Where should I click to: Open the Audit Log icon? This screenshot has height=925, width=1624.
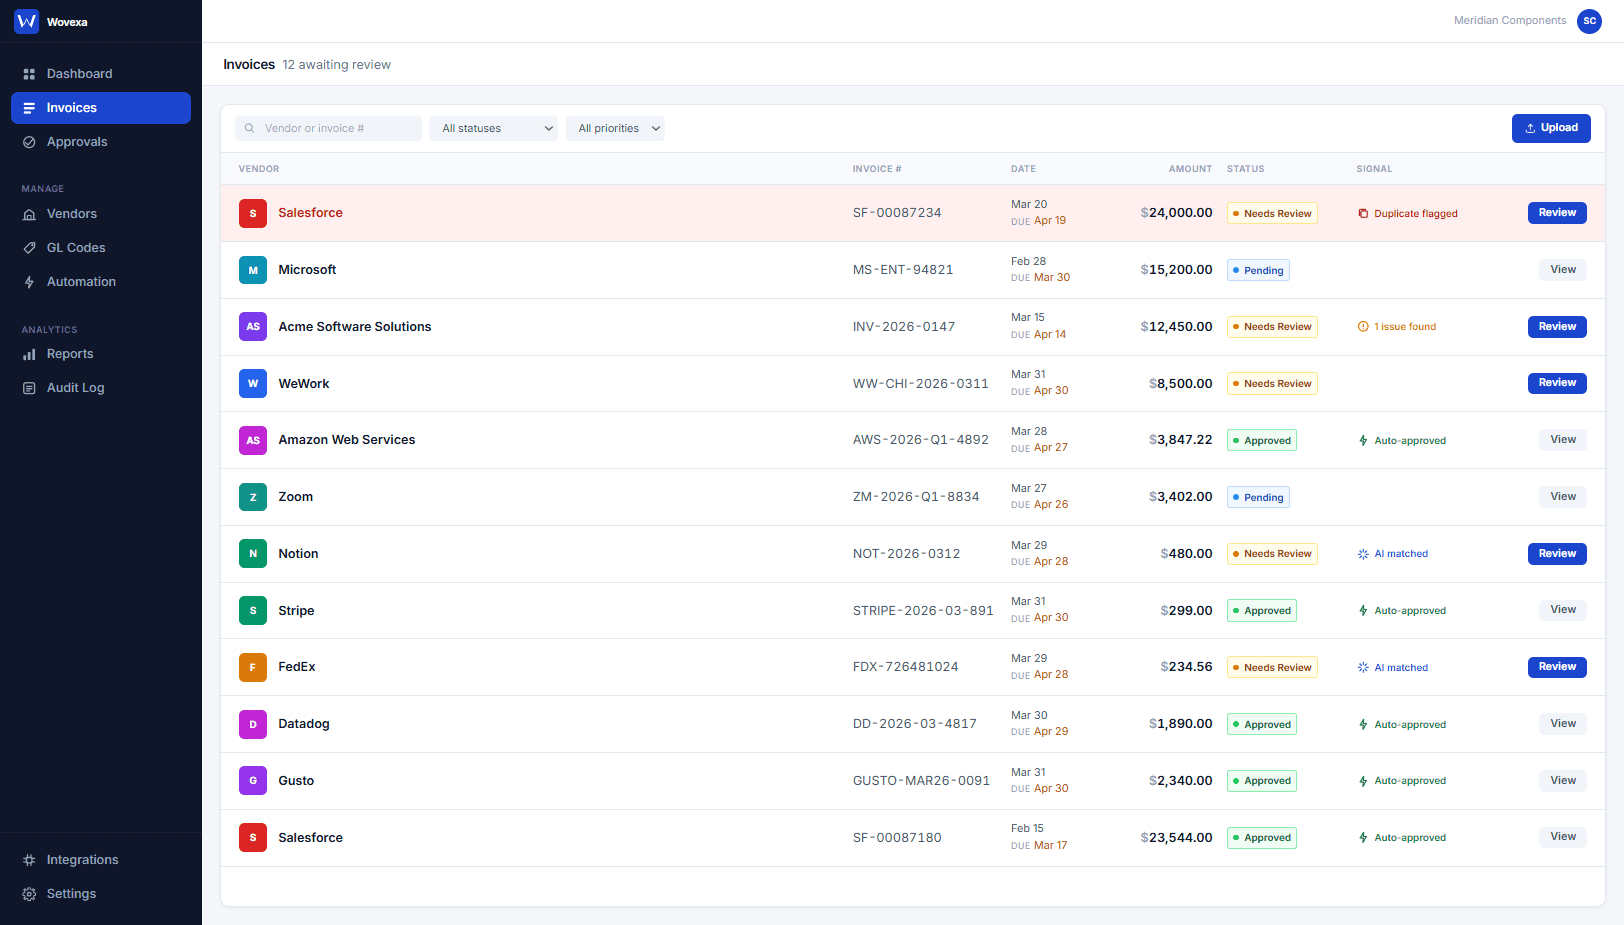coord(29,387)
